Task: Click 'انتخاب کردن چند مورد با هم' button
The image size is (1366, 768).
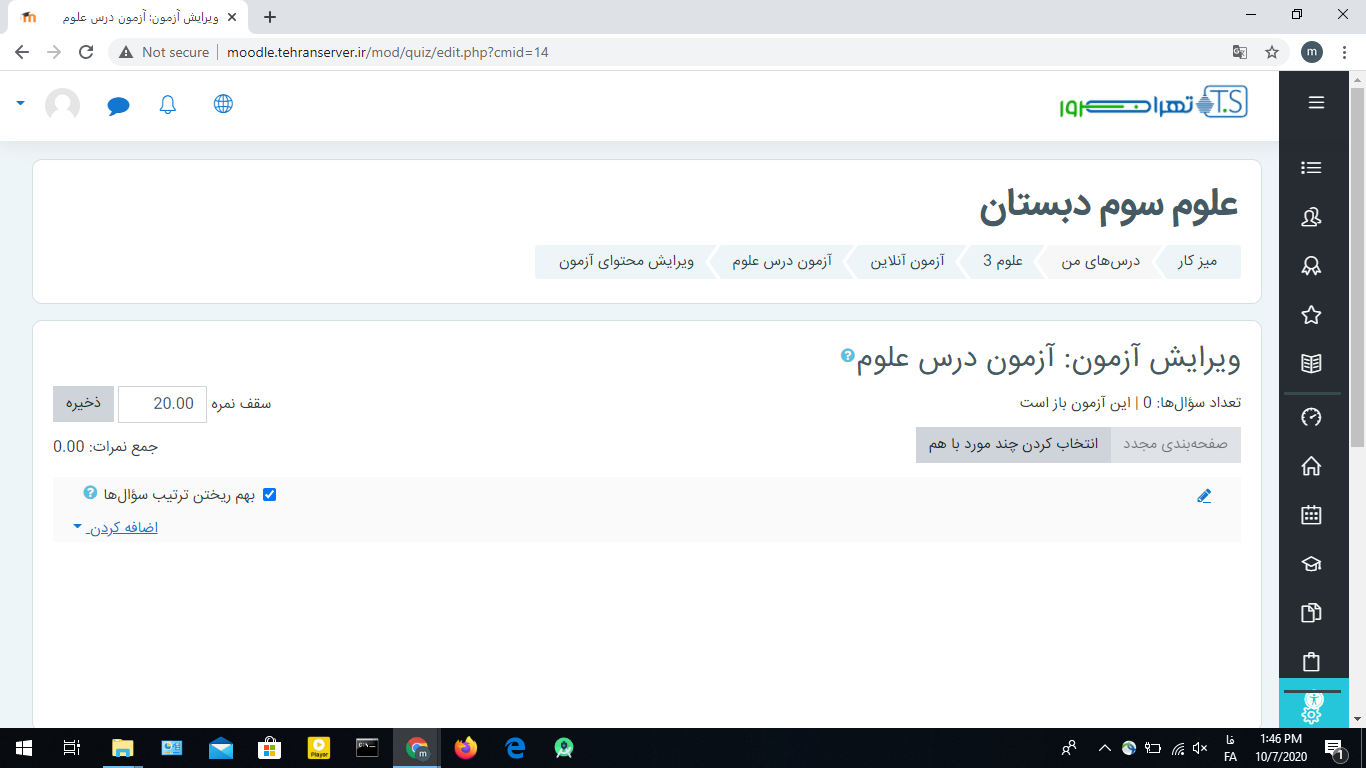Action: click(x=1013, y=444)
